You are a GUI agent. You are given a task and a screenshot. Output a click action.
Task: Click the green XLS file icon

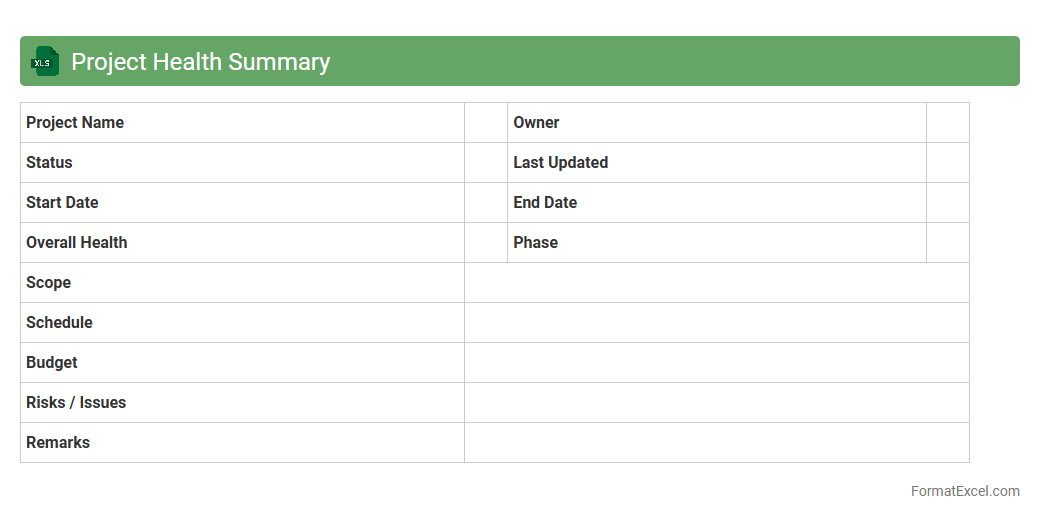coord(45,61)
